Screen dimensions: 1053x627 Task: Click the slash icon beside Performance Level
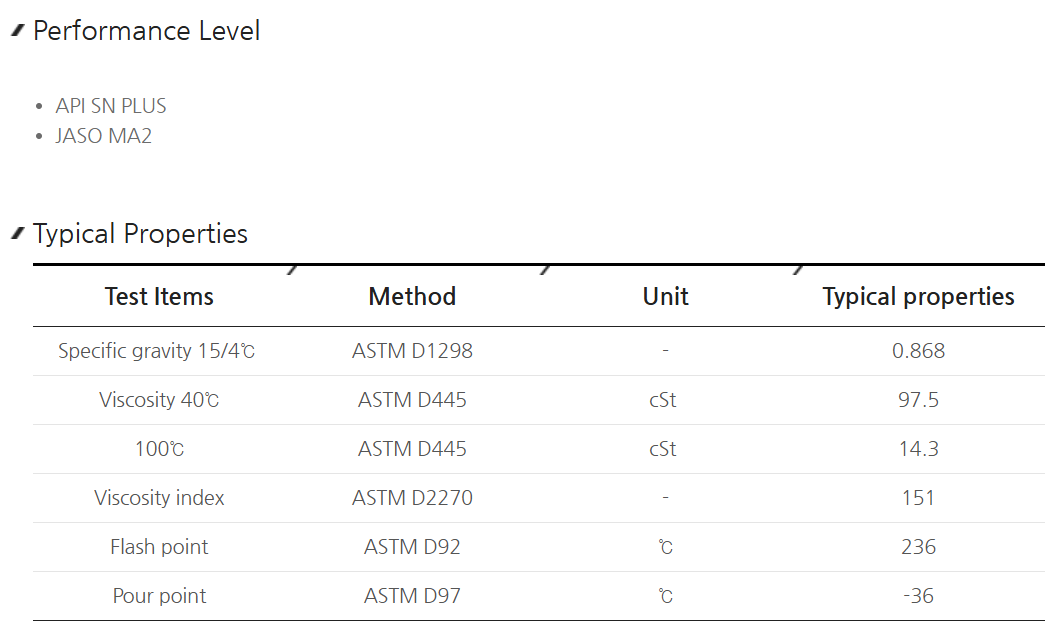[18, 30]
